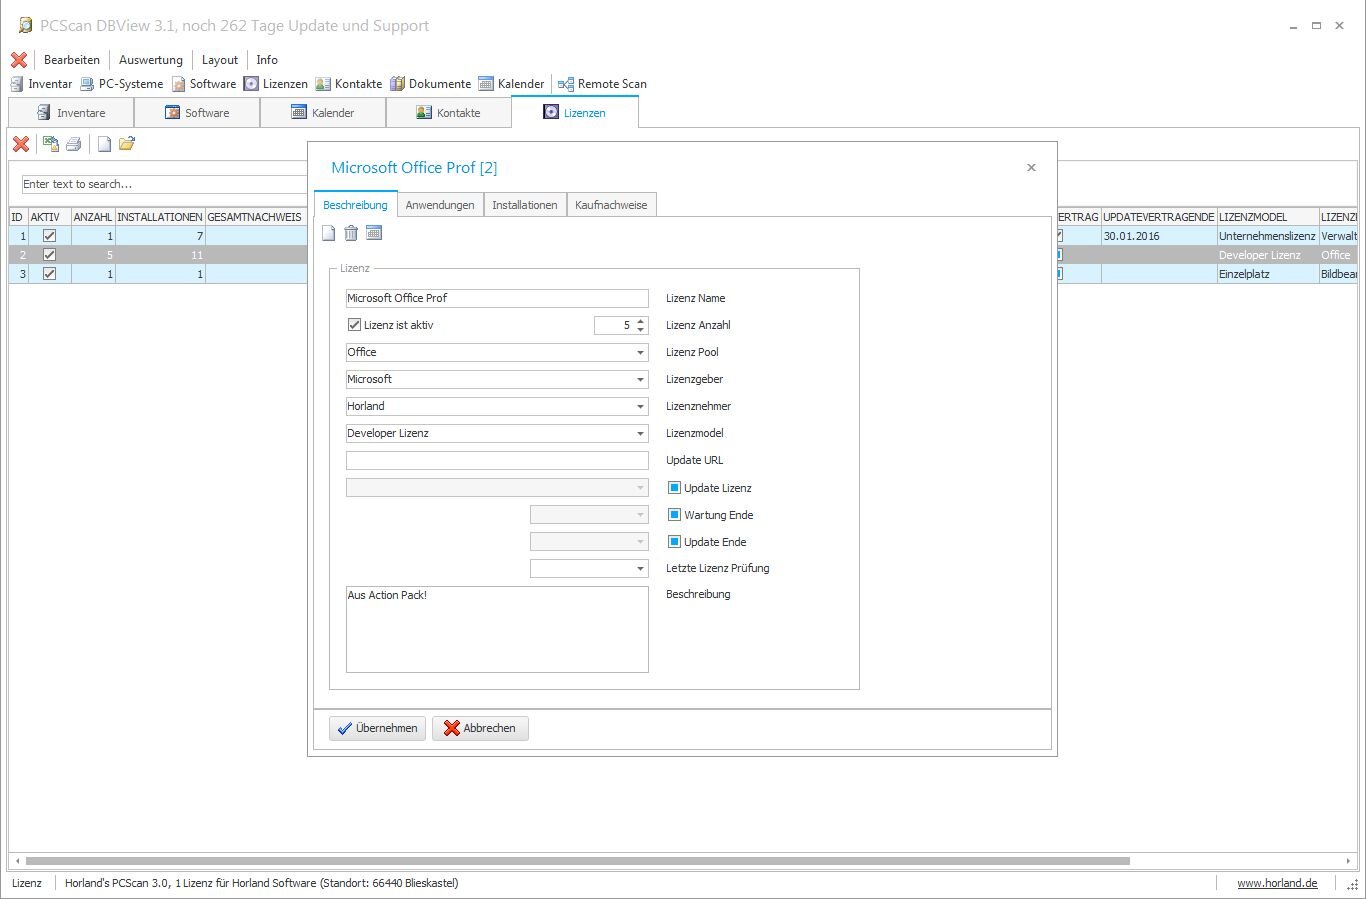The height and width of the screenshot is (899, 1366).
Task: Click the 30.01.2016 date cell
Action: (1159, 236)
